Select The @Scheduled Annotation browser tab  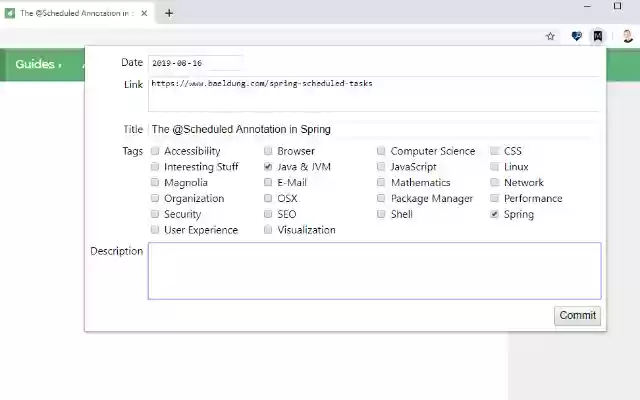point(78,13)
